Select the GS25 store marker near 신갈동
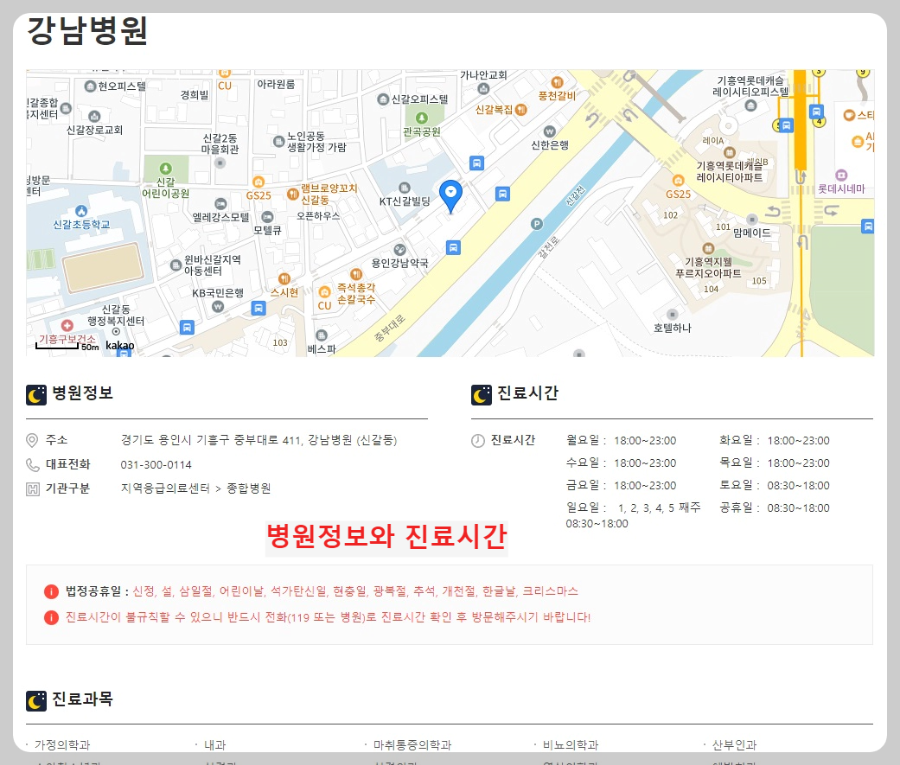Viewport: 900px width, 765px height. click(x=257, y=183)
